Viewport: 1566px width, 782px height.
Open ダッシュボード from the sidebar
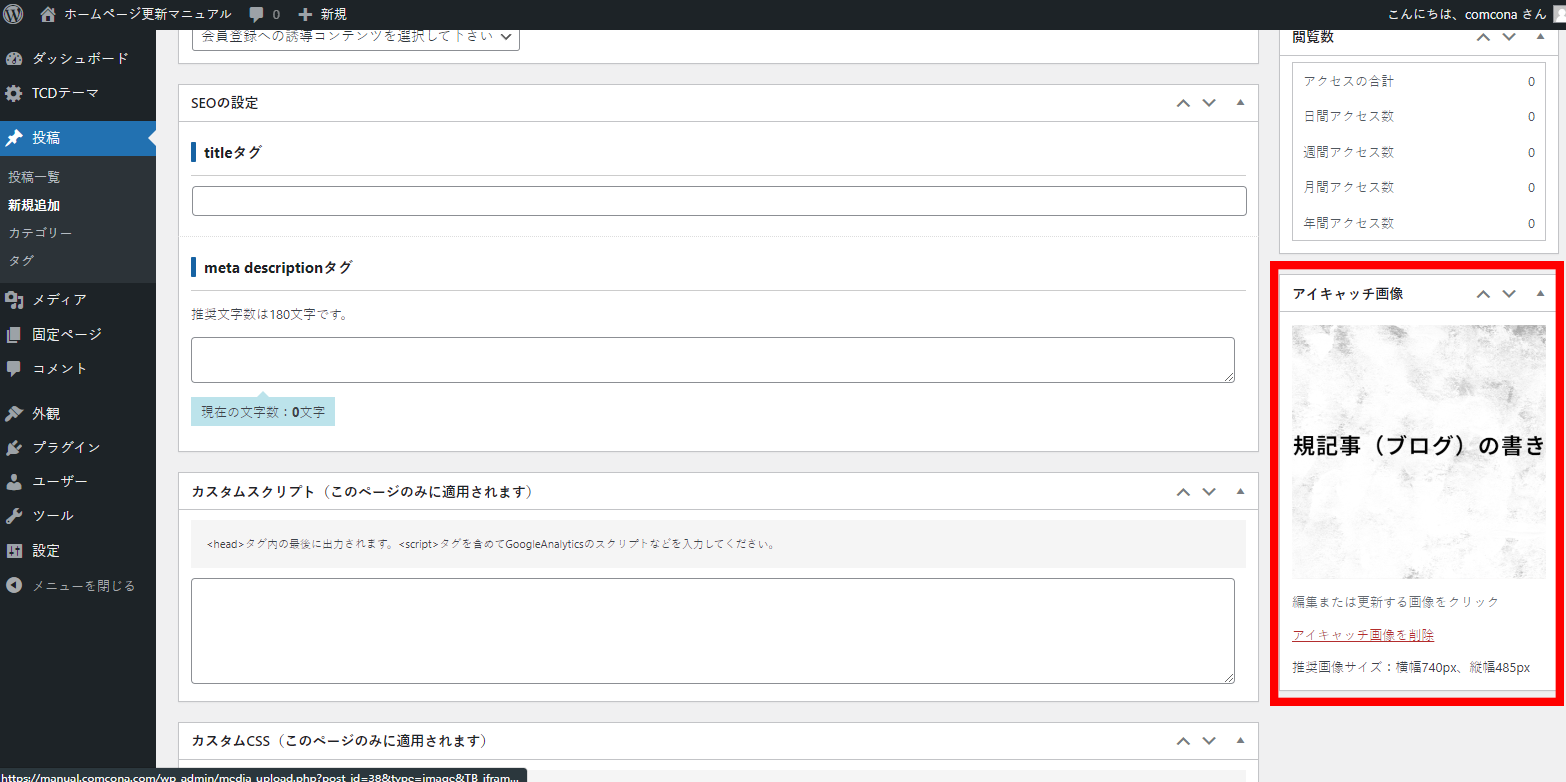pyautogui.click(x=79, y=58)
